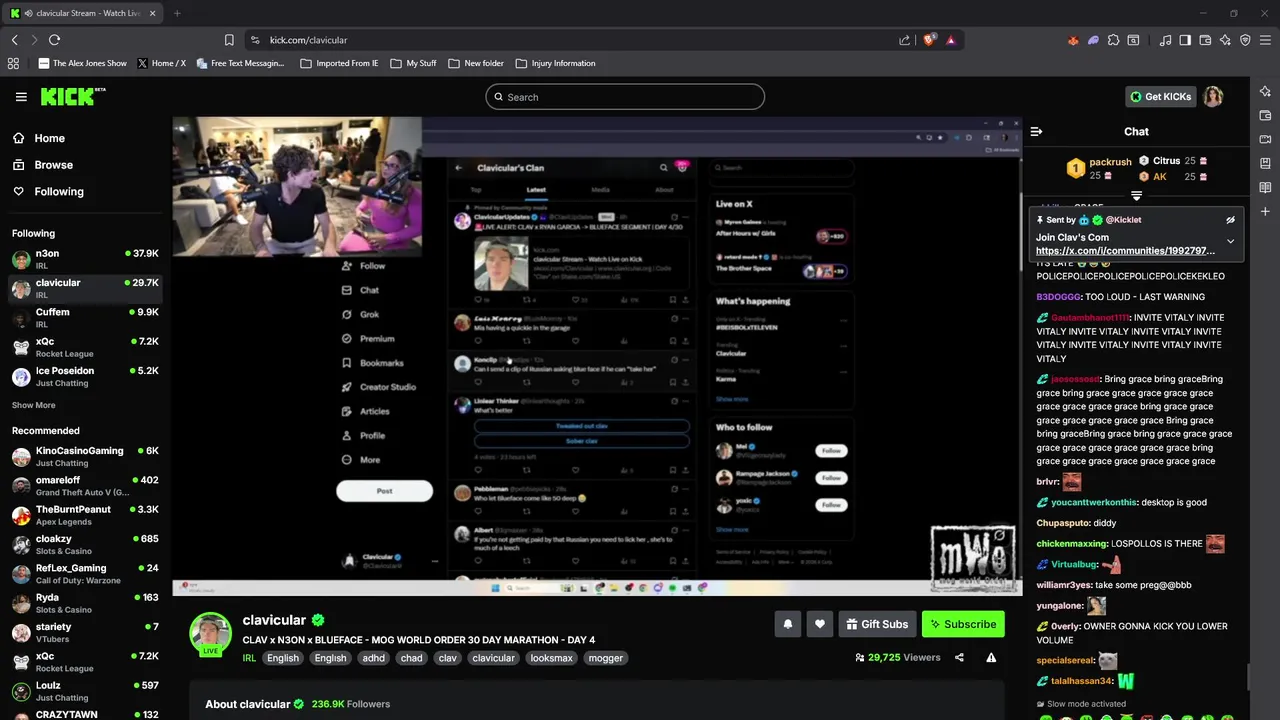This screenshot has width=1280, height=720.
Task: Click the share icon next to viewer count
Action: (x=959, y=657)
